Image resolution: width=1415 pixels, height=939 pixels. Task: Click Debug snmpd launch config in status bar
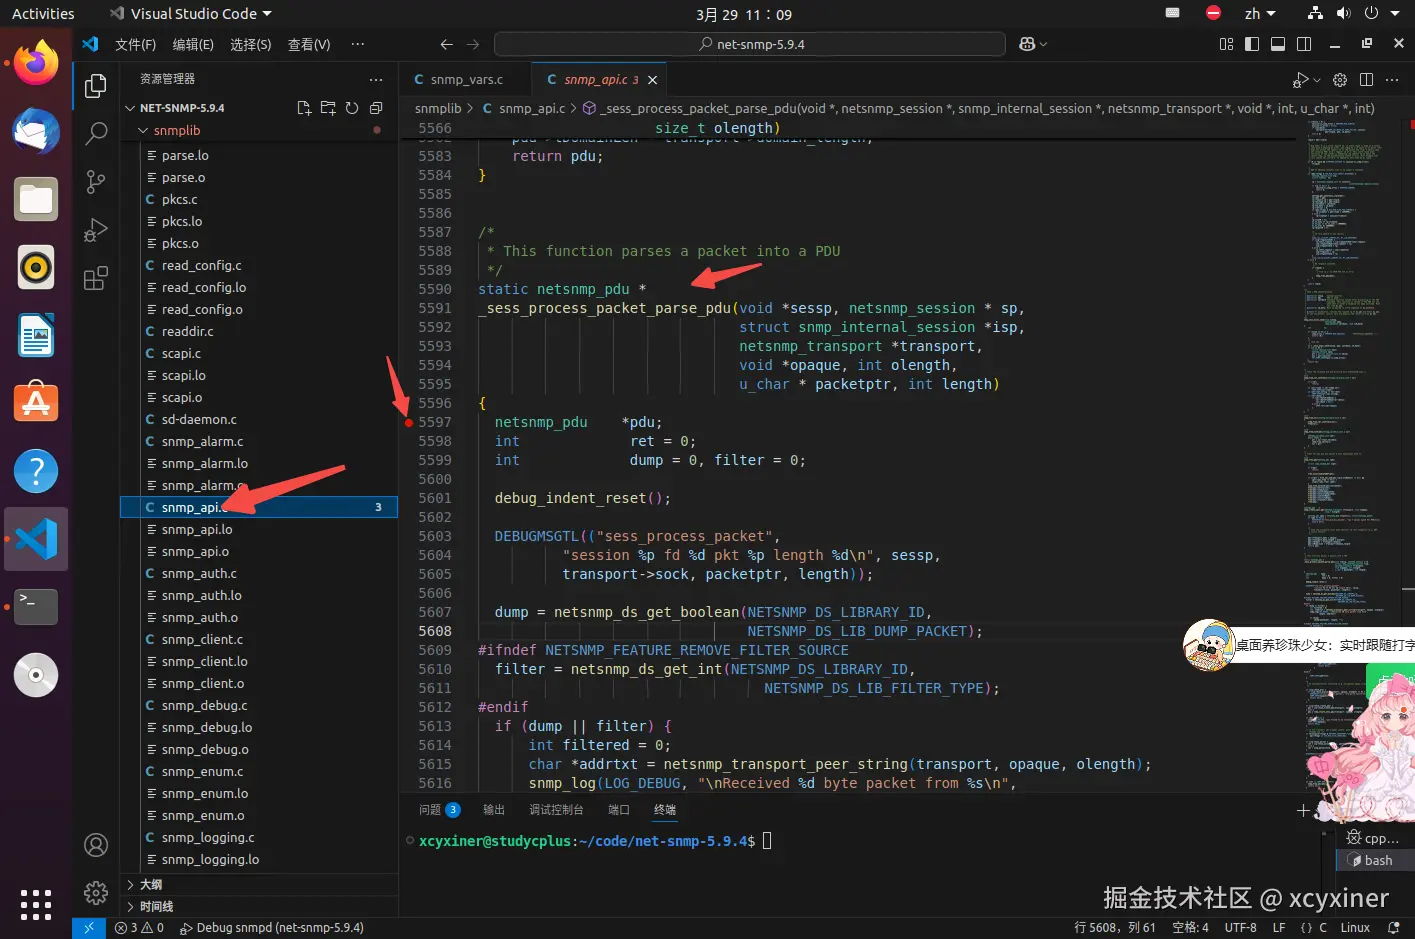(x=271, y=928)
